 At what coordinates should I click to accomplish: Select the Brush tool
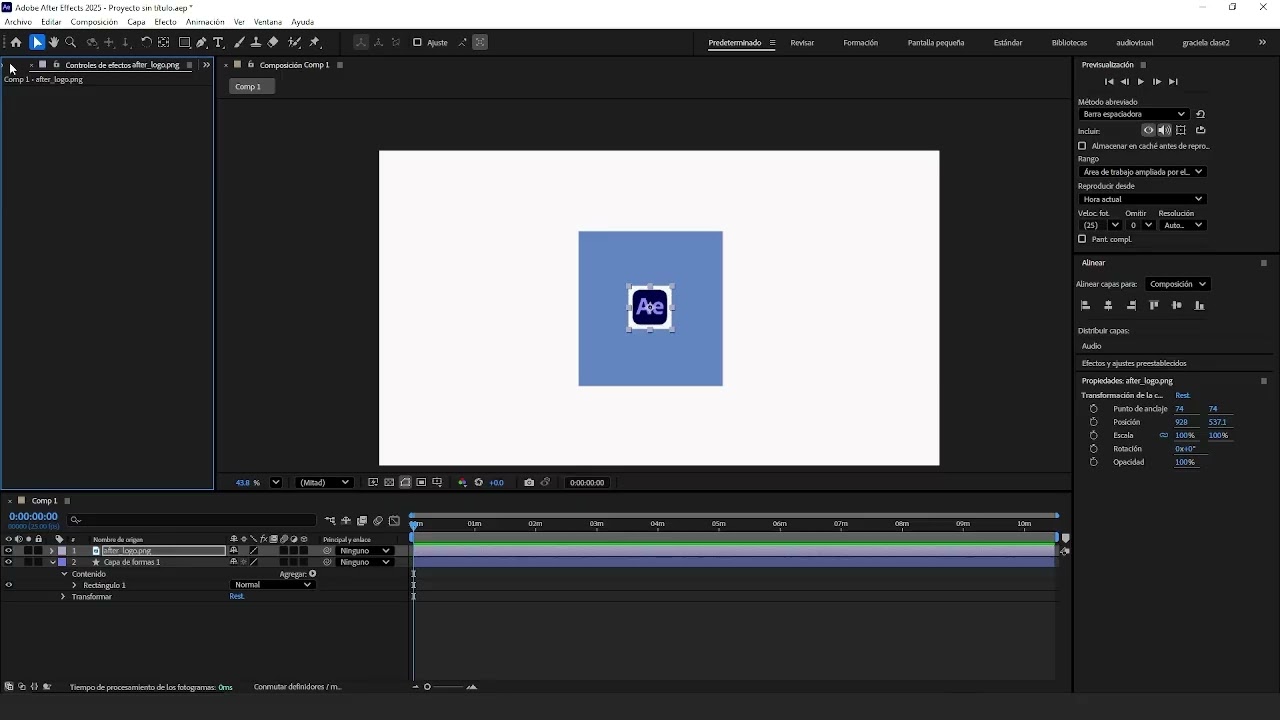[x=239, y=43]
